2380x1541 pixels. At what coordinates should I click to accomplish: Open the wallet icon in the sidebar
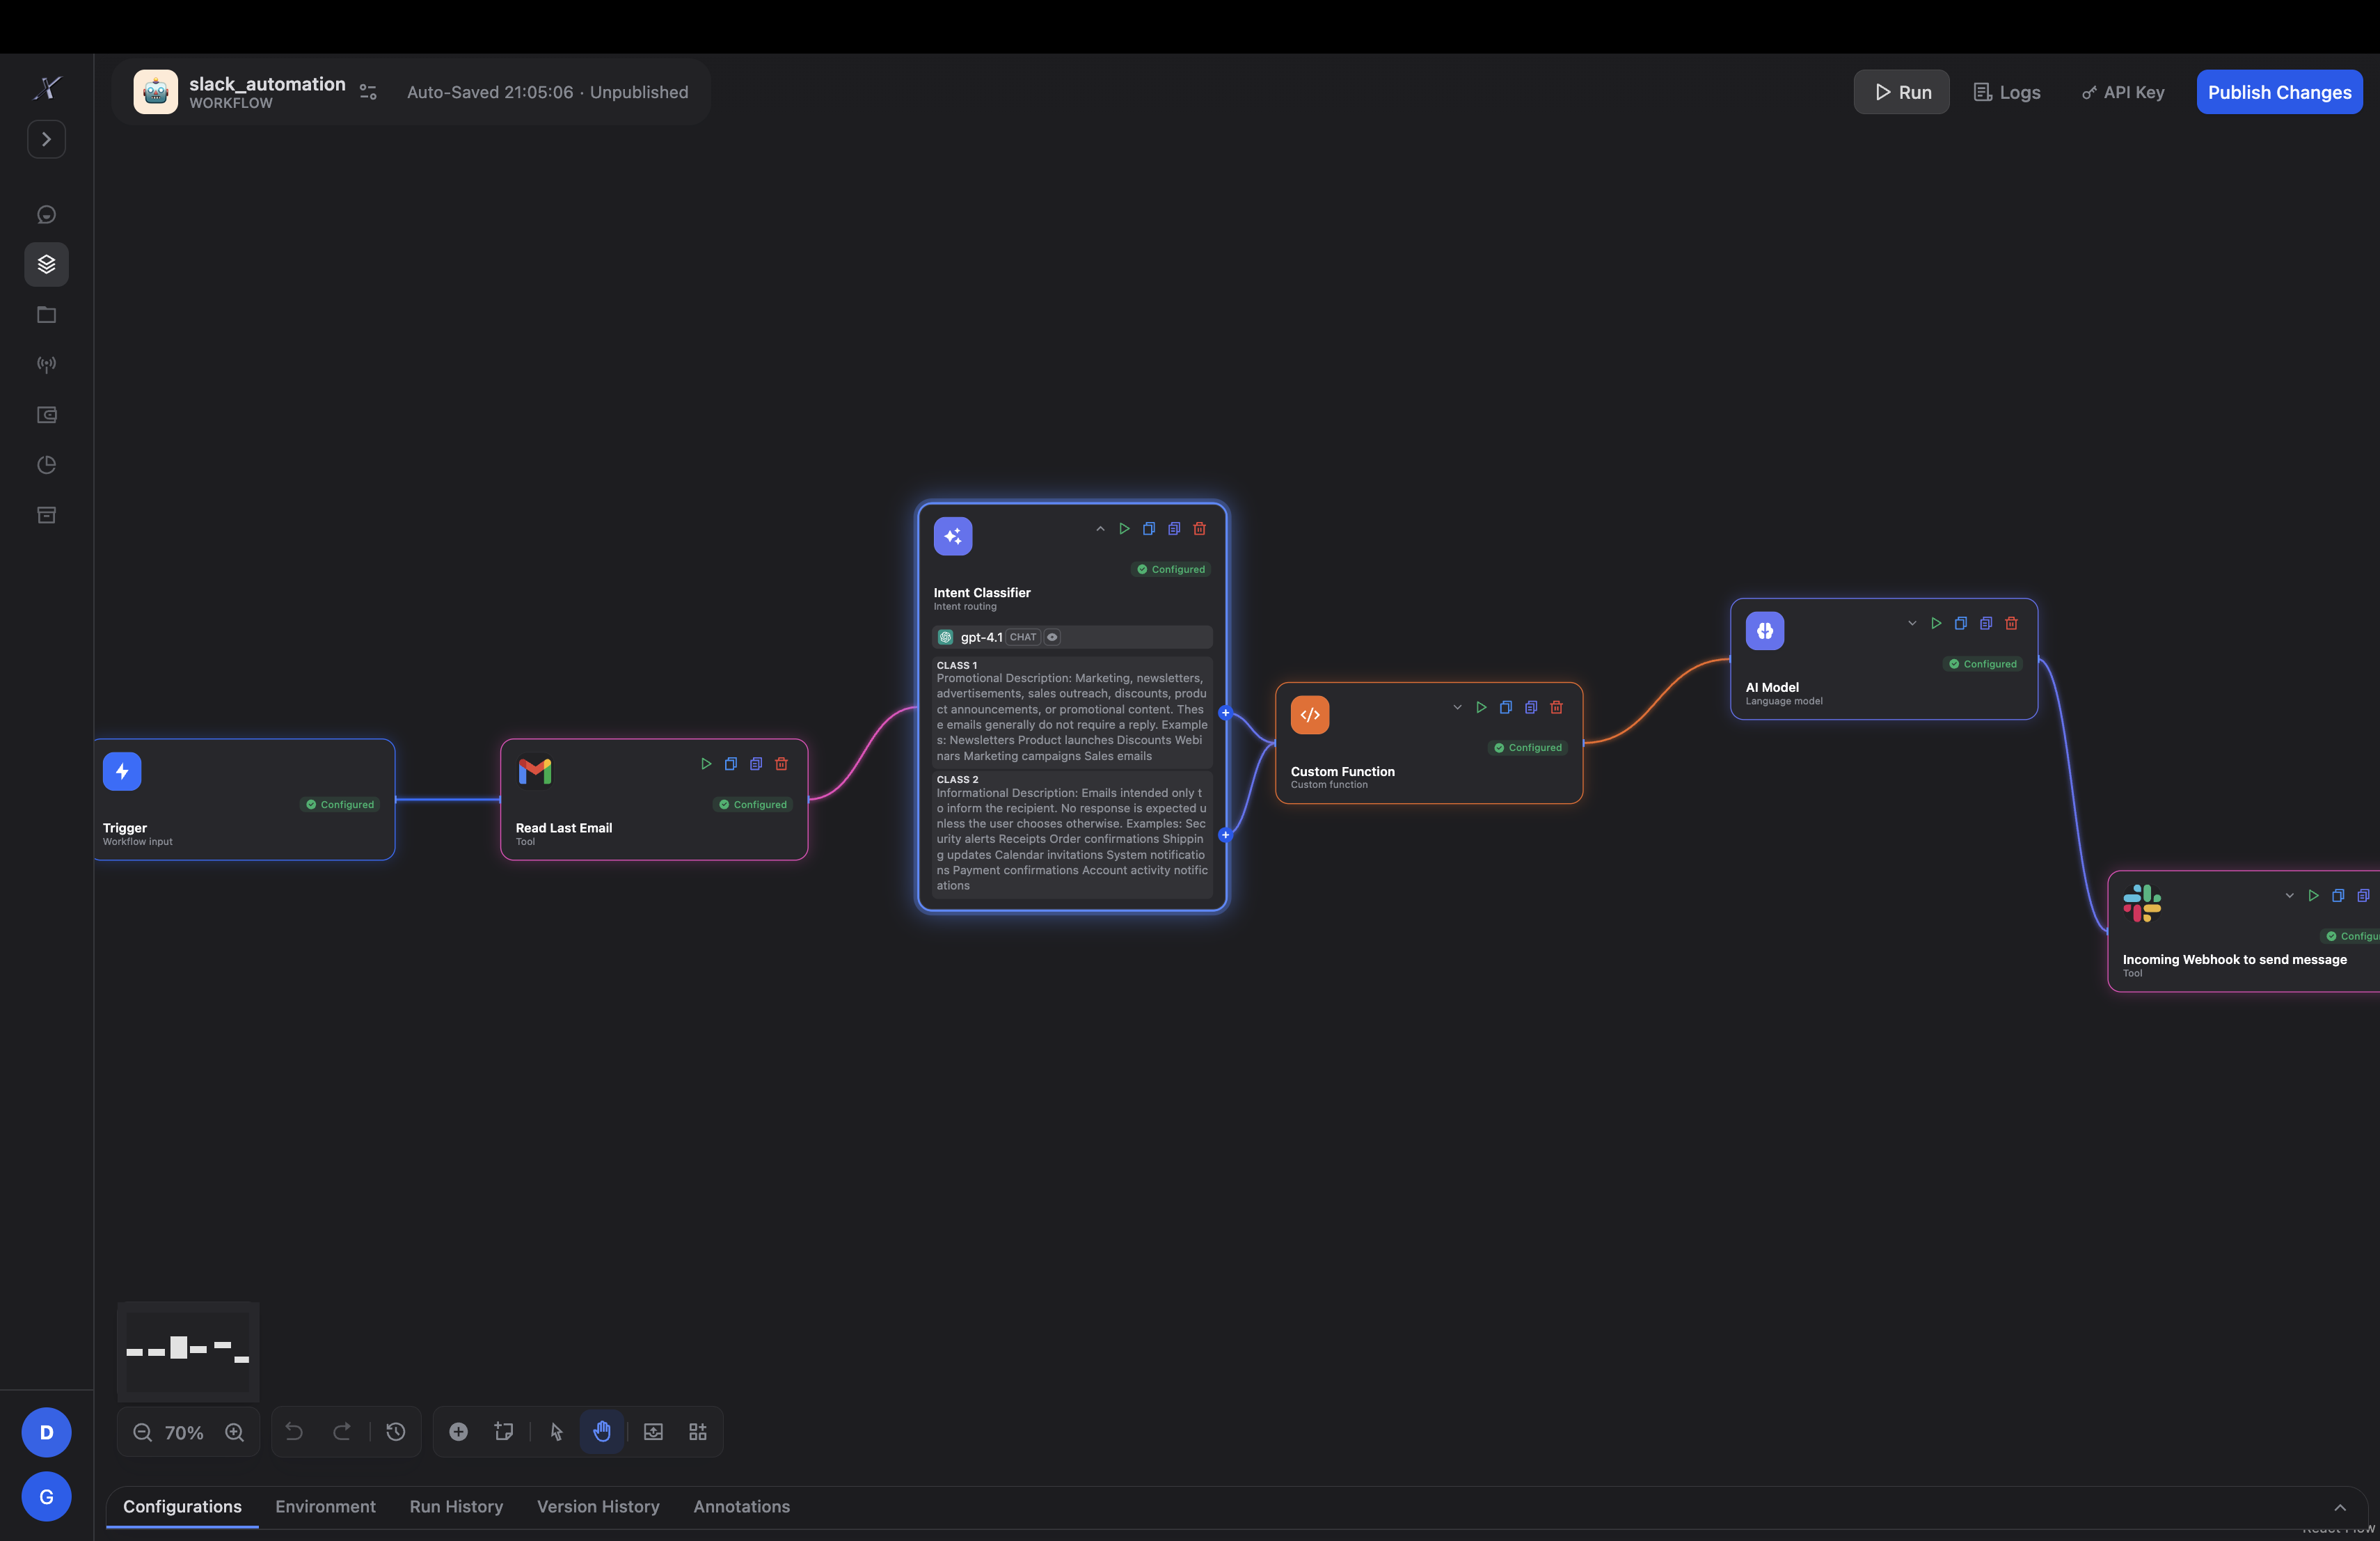[46, 414]
